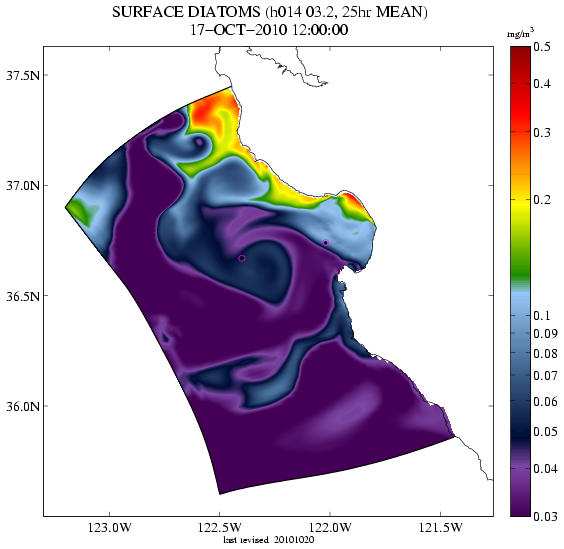This screenshot has height=549, width=564.
Task: Click the yellow 0.2 band on the colorbar
Action: [x=520, y=200]
